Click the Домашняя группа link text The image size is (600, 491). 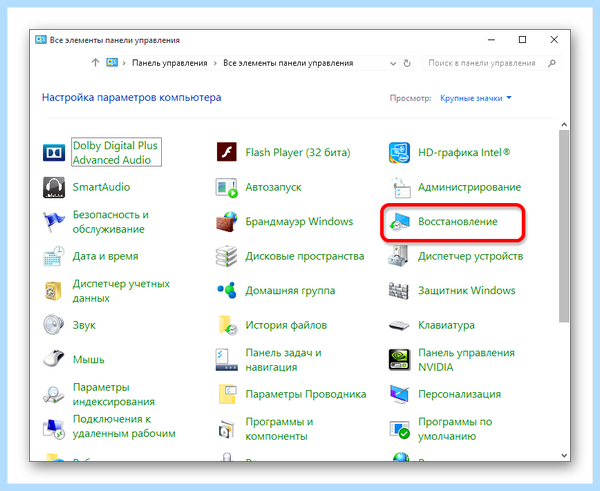290,290
